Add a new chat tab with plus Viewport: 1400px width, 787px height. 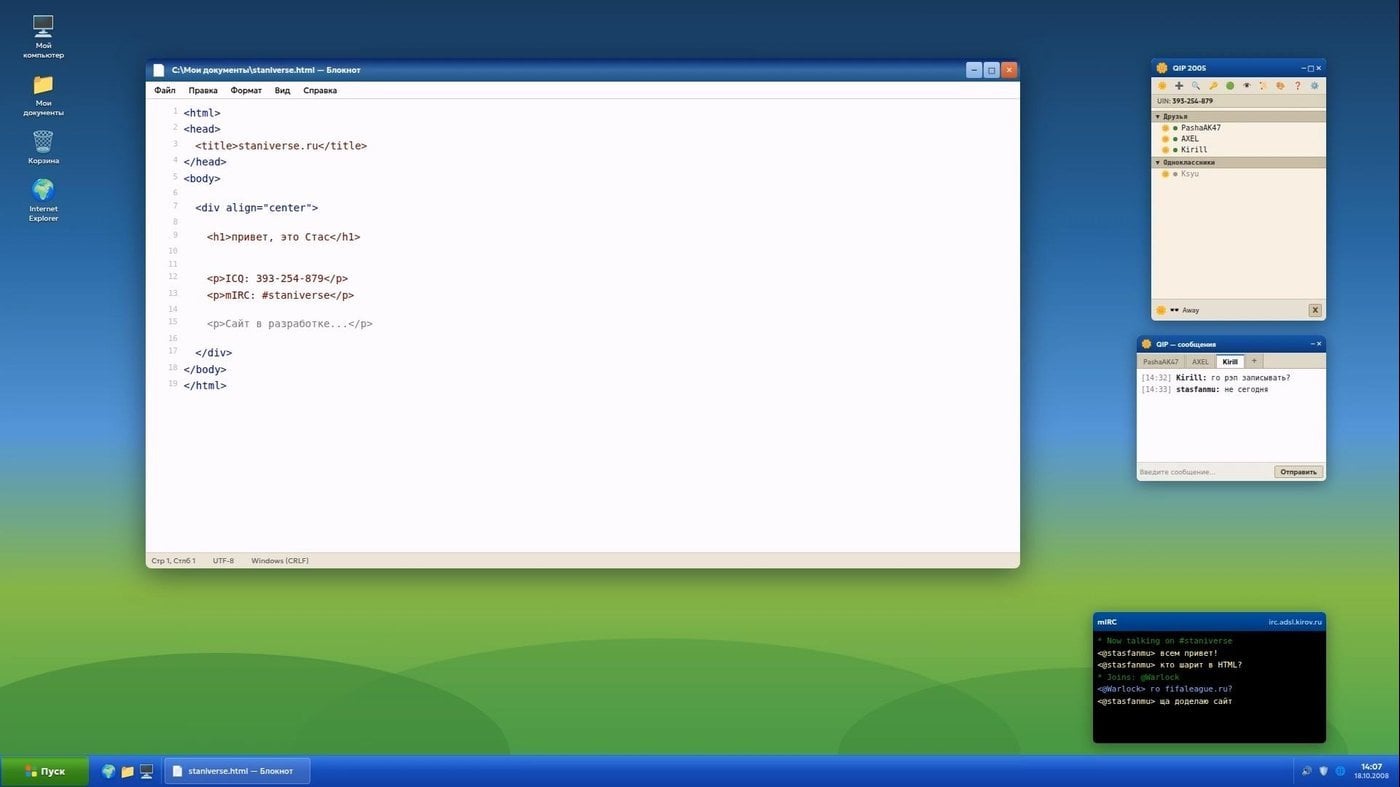coord(1254,361)
